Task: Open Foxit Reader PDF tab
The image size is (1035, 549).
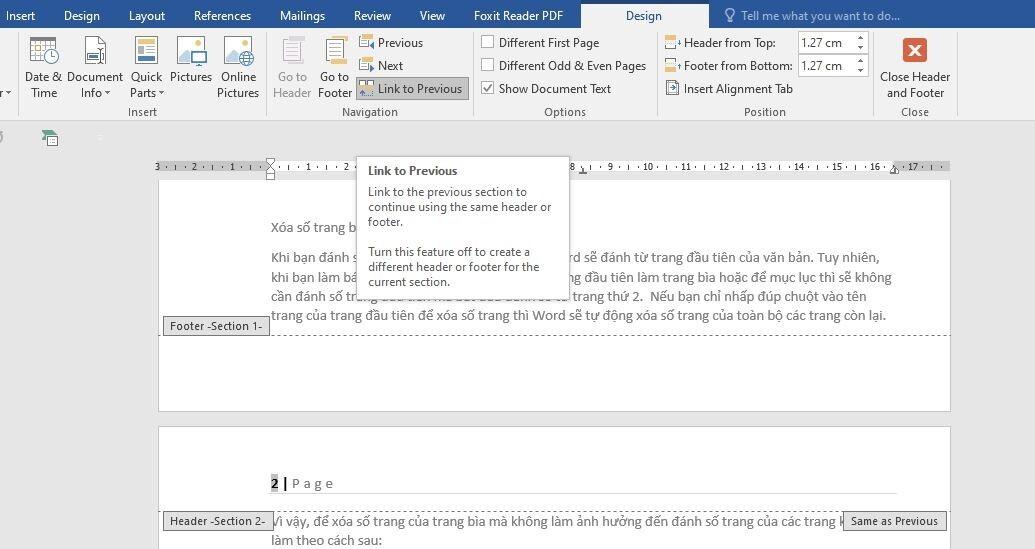Action: (518, 15)
